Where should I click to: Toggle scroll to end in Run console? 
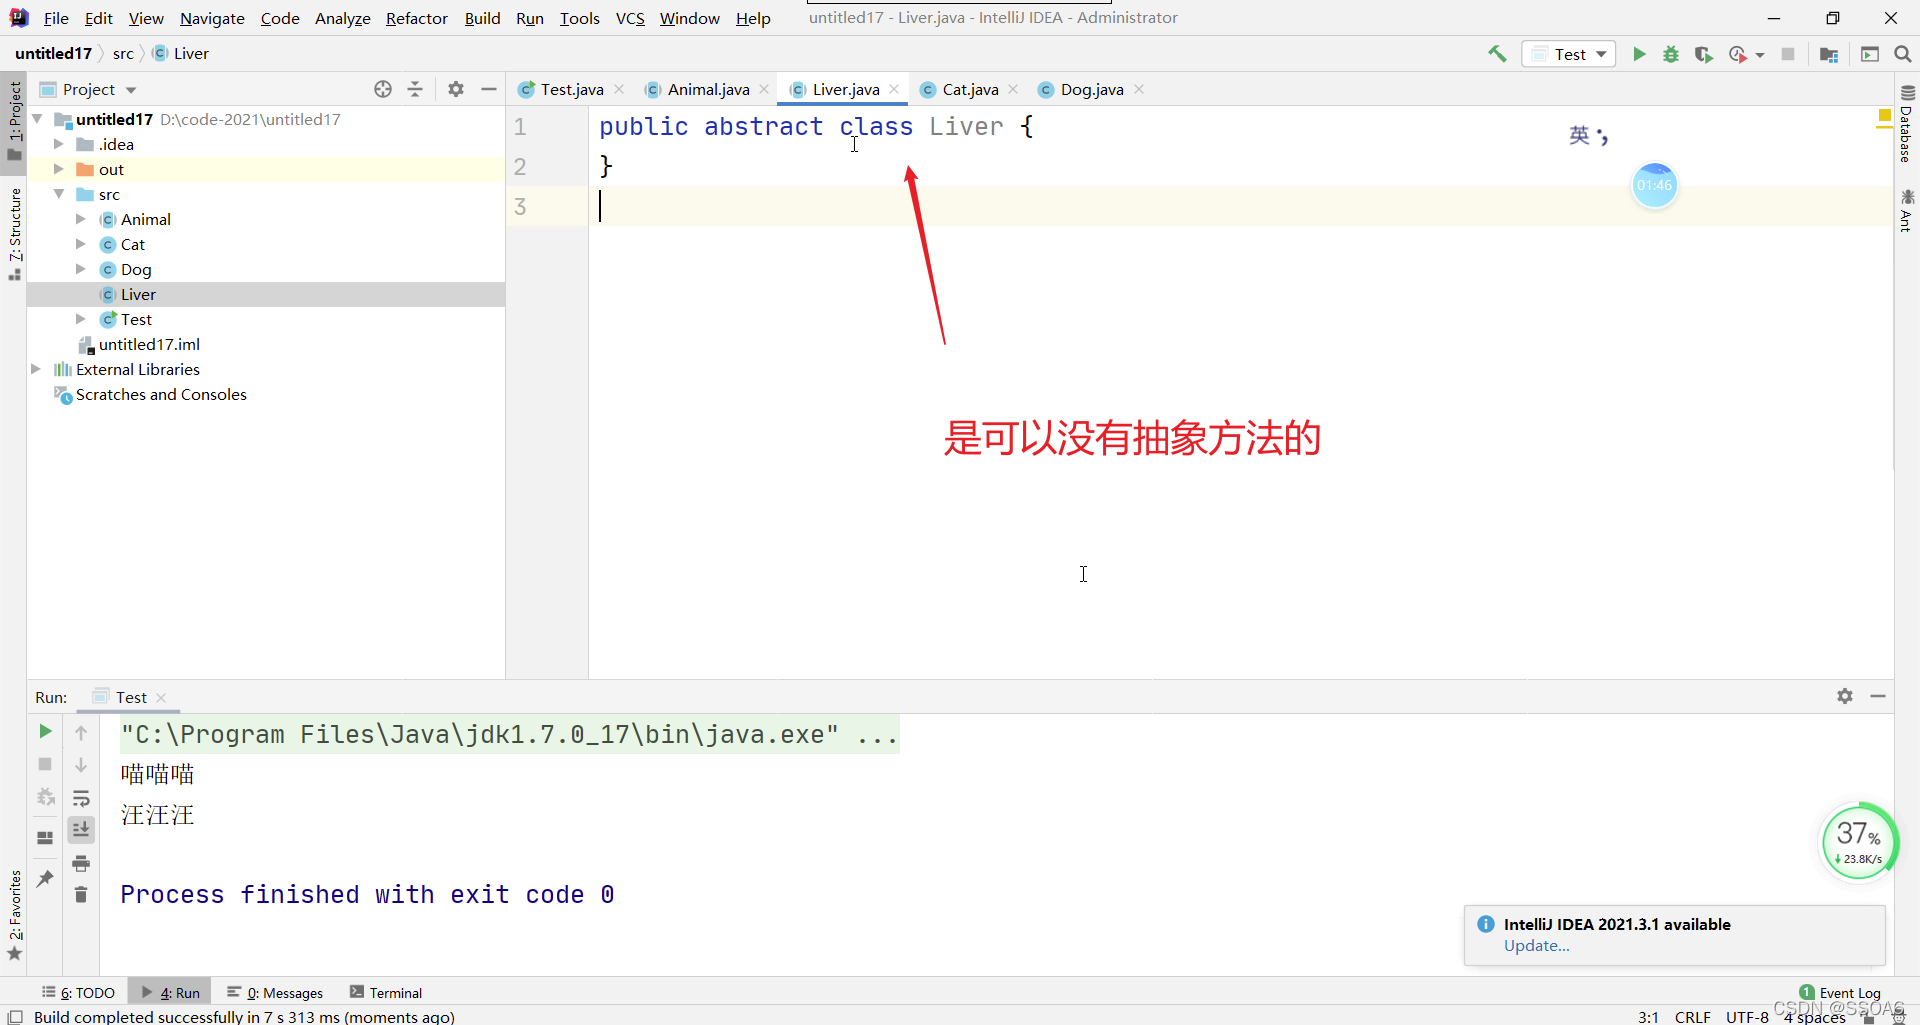81,830
